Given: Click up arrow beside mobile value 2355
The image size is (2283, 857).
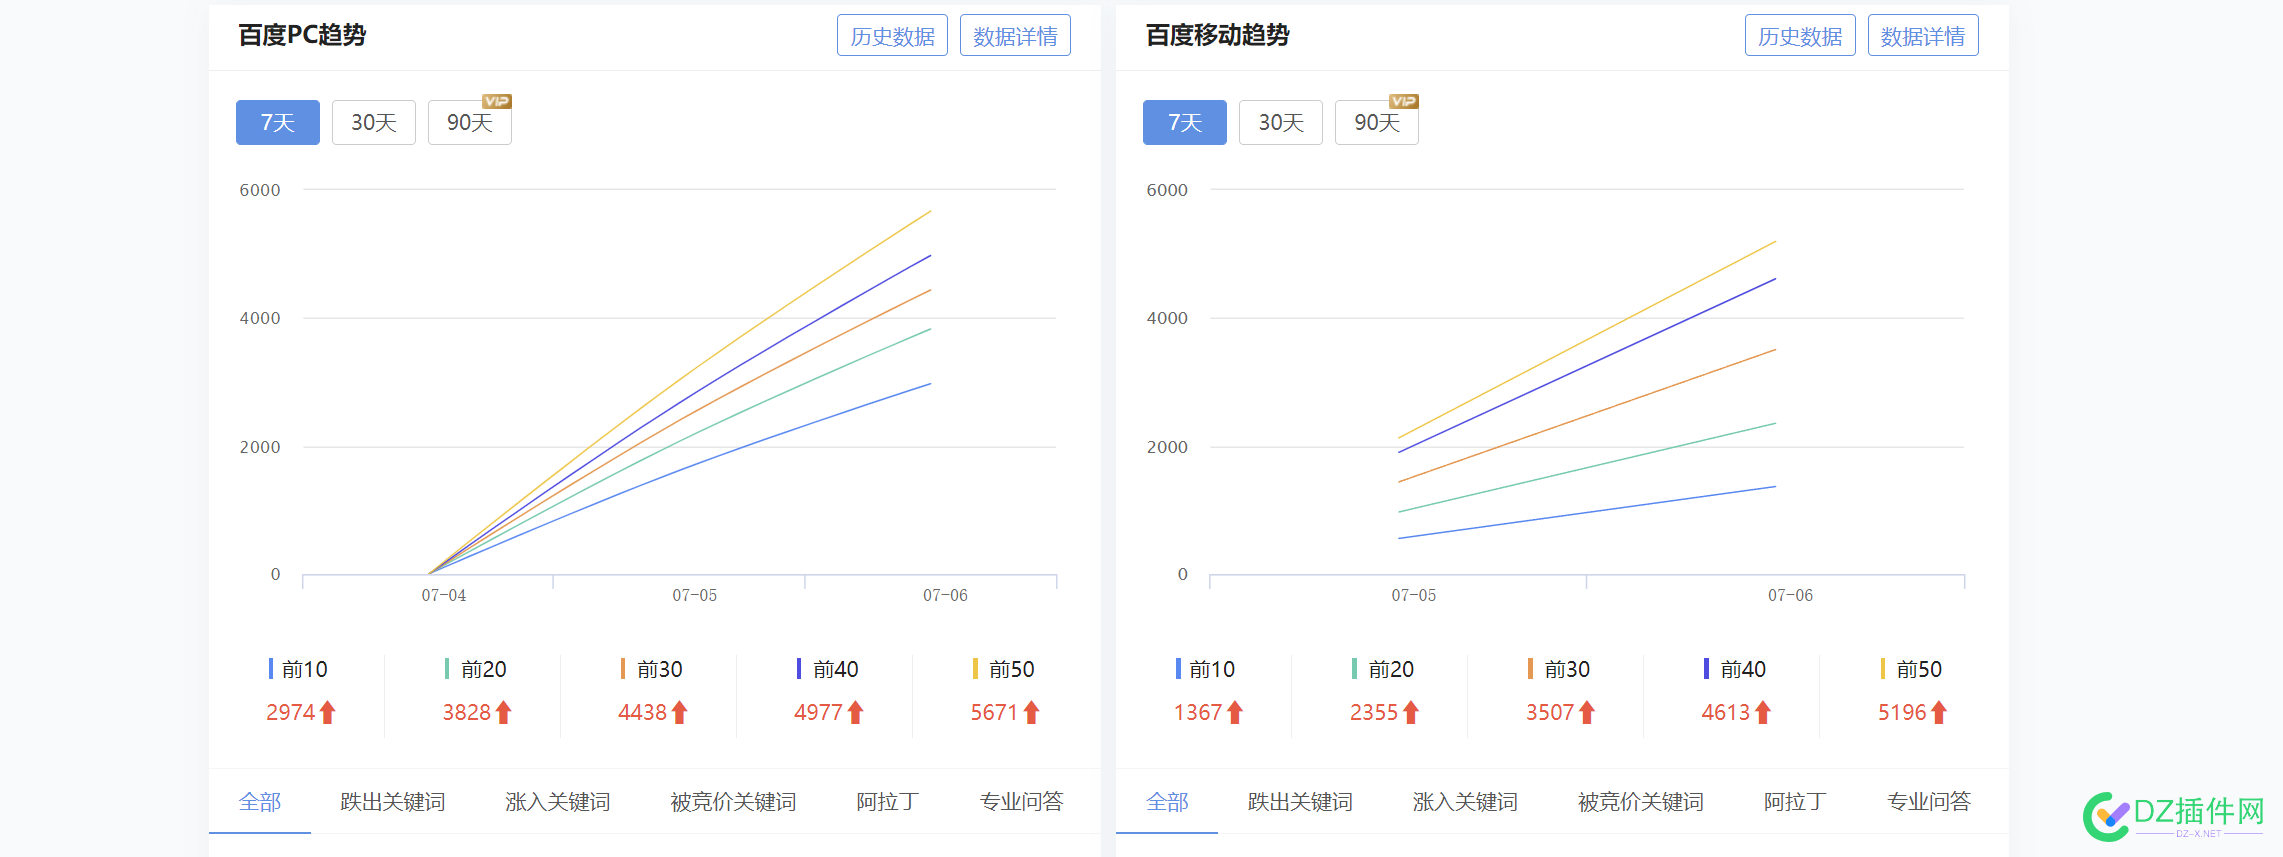Looking at the screenshot, I should click(x=1411, y=712).
